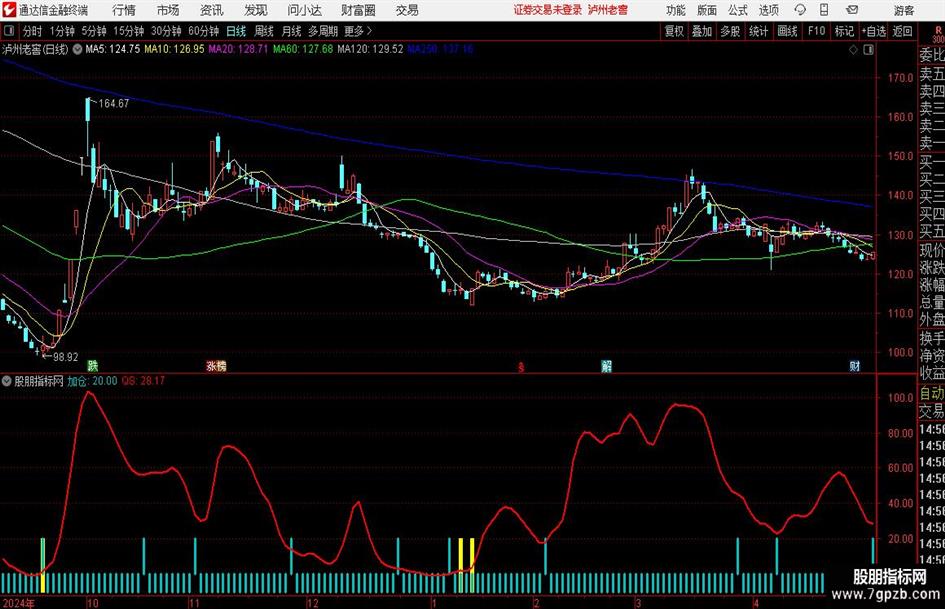Open the 行情 menu
The height and width of the screenshot is (609, 945).
coord(124,10)
